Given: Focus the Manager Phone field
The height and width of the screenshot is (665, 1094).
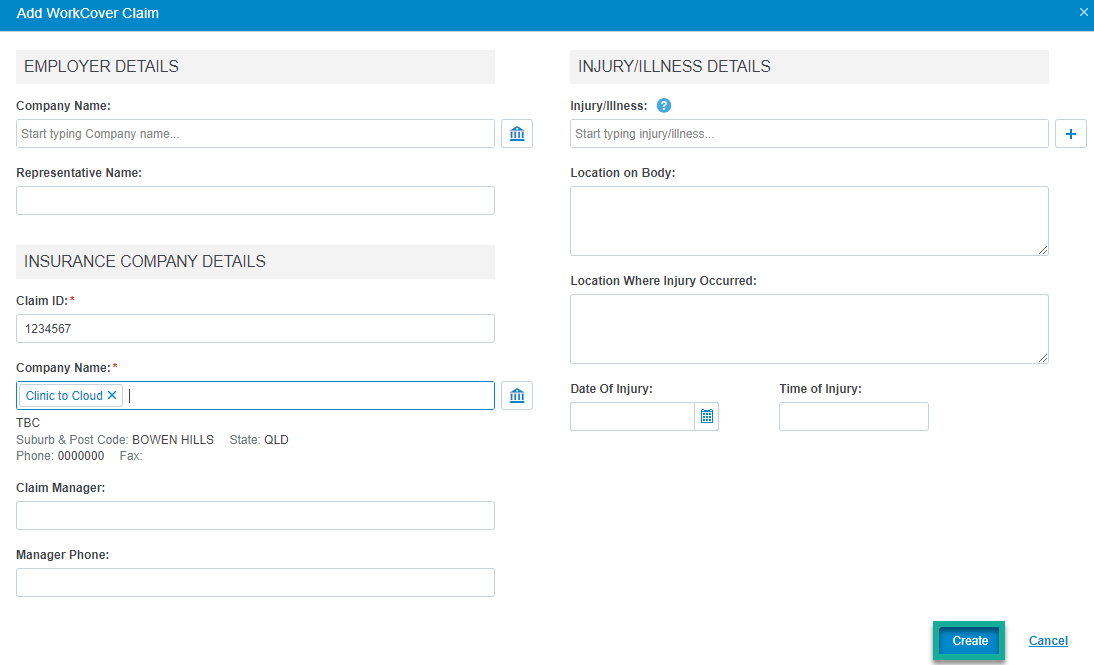Looking at the screenshot, I should [255, 583].
